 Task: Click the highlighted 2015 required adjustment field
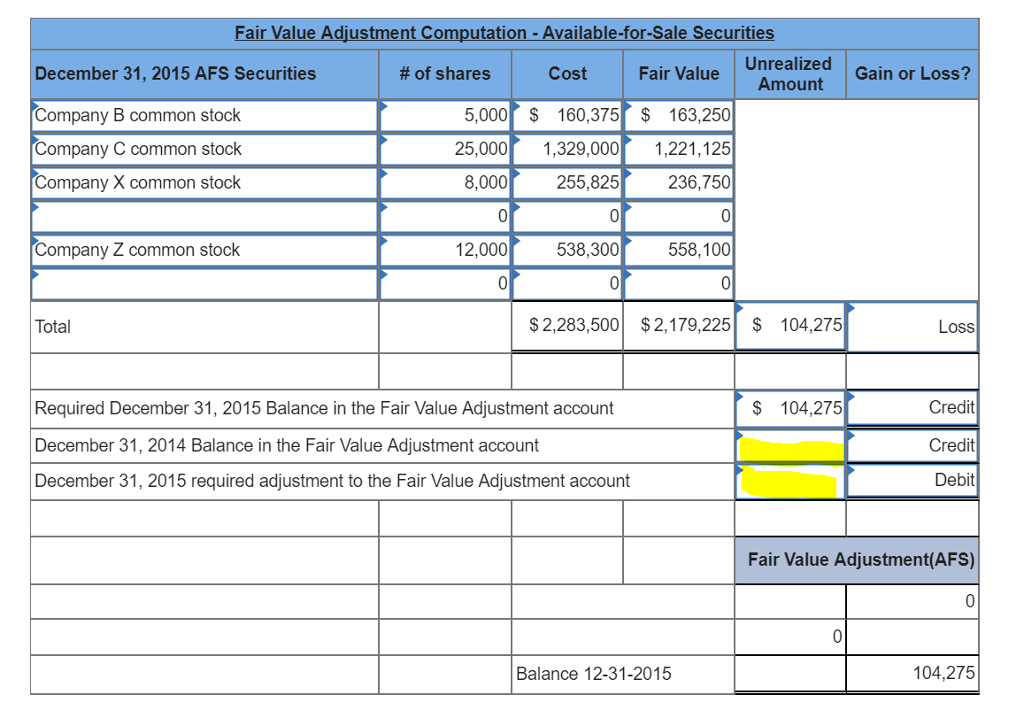[x=790, y=481]
